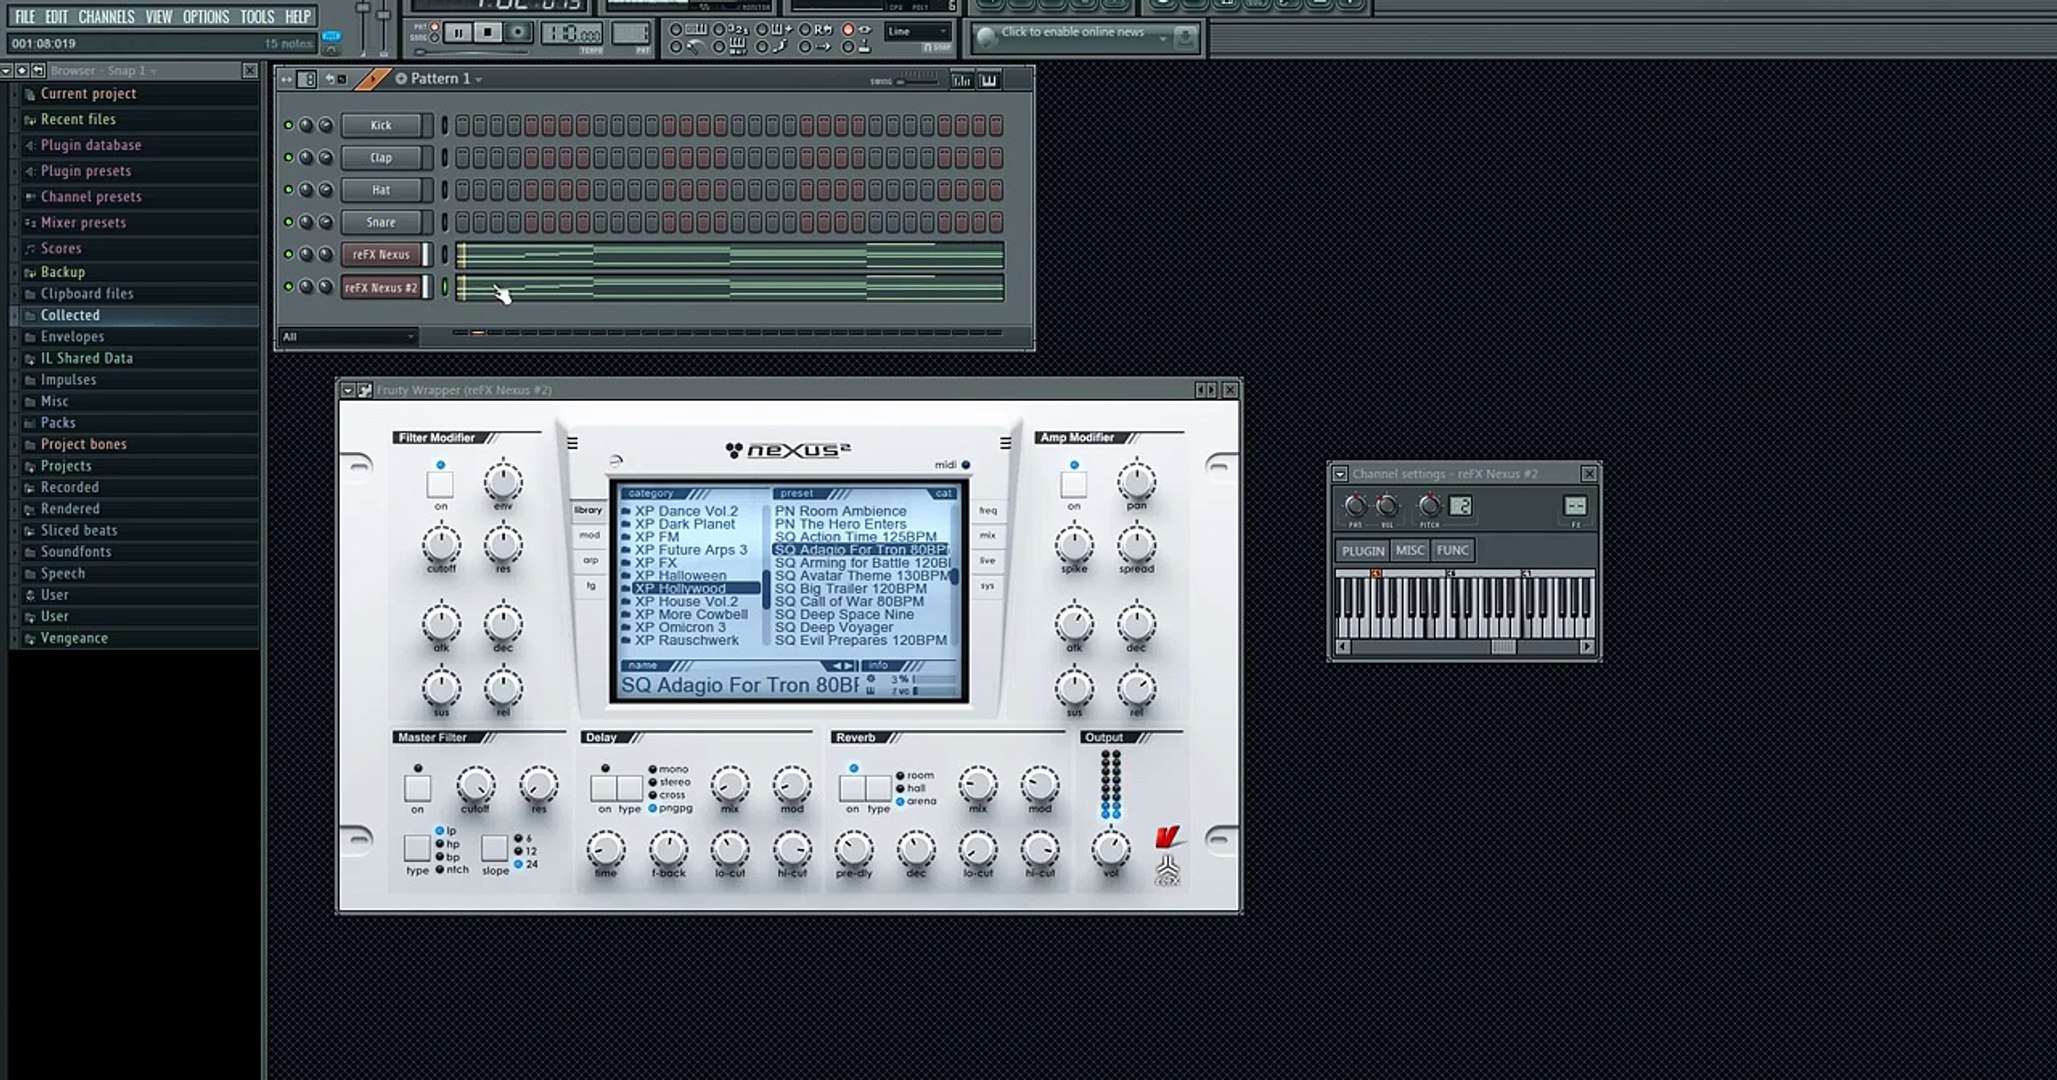Toggle the Delay on button
The width and height of the screenshot is (2057, 1080).
pos(603,788)
